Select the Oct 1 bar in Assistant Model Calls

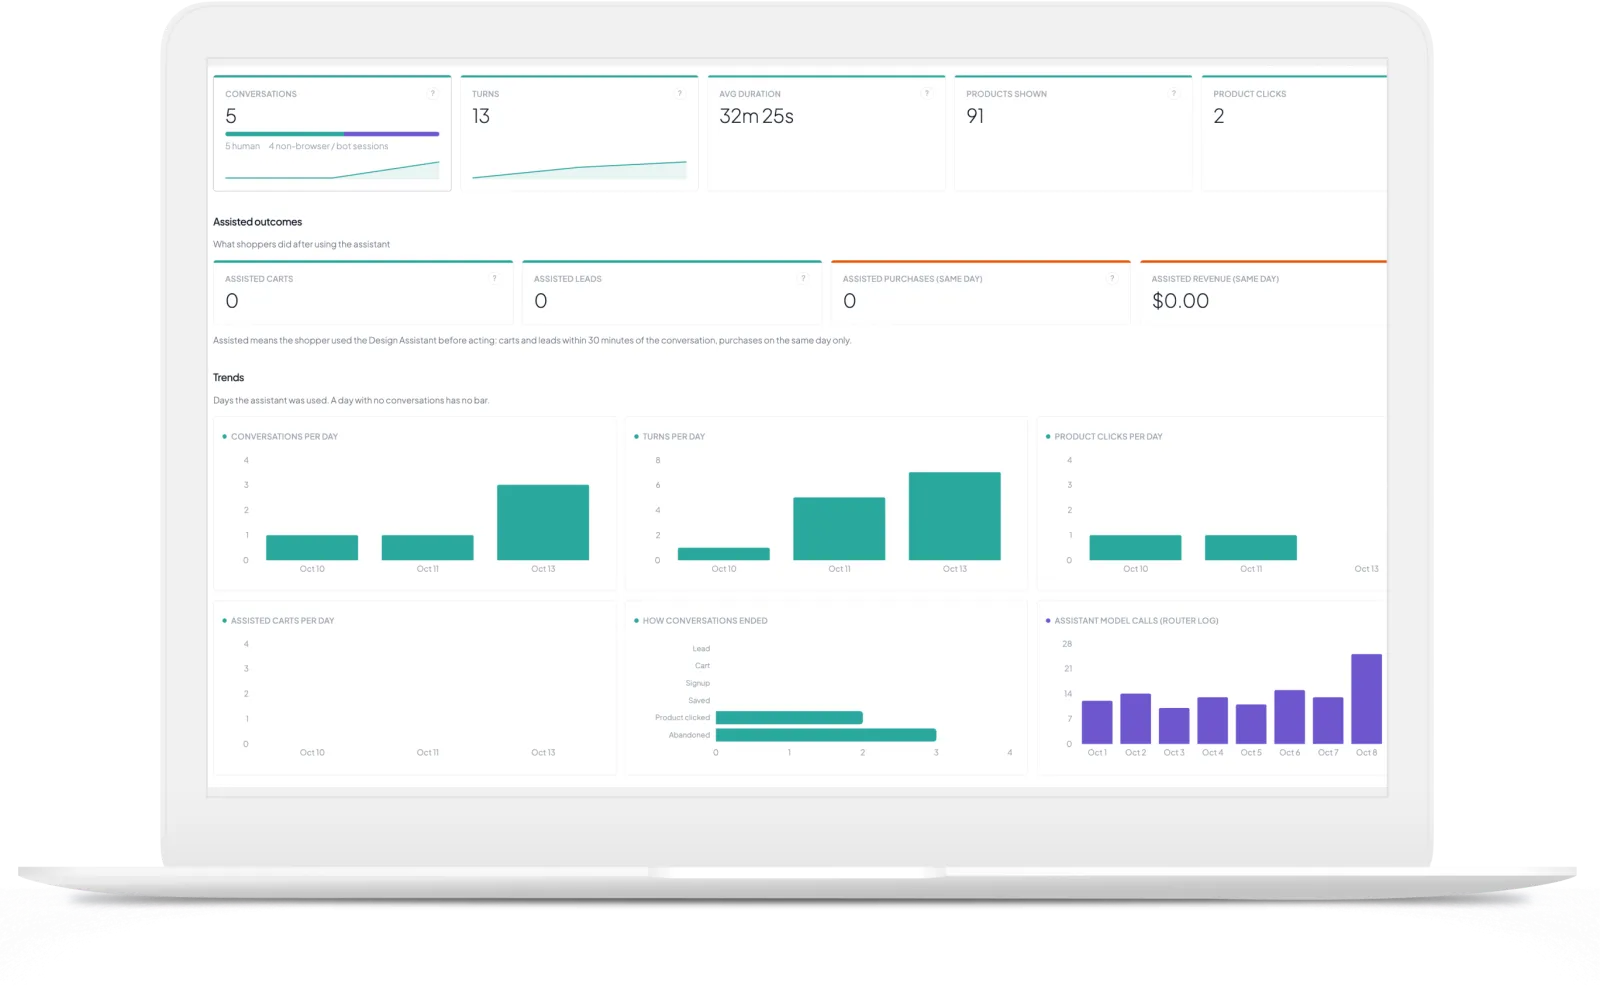click(x=1097, y=722)
